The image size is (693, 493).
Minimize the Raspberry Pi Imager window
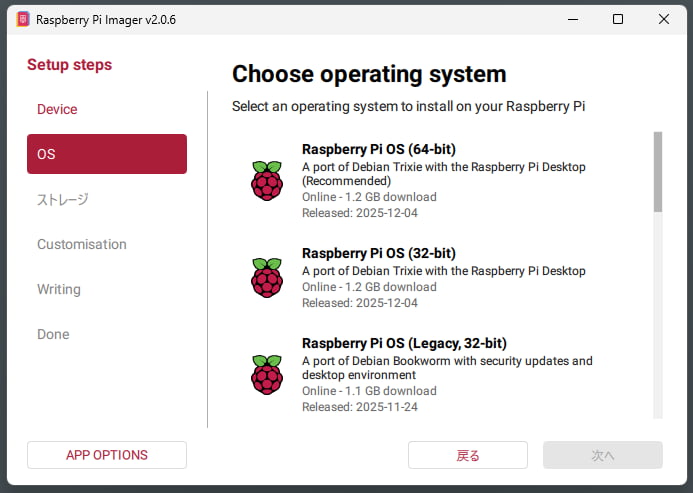point(572,19)
